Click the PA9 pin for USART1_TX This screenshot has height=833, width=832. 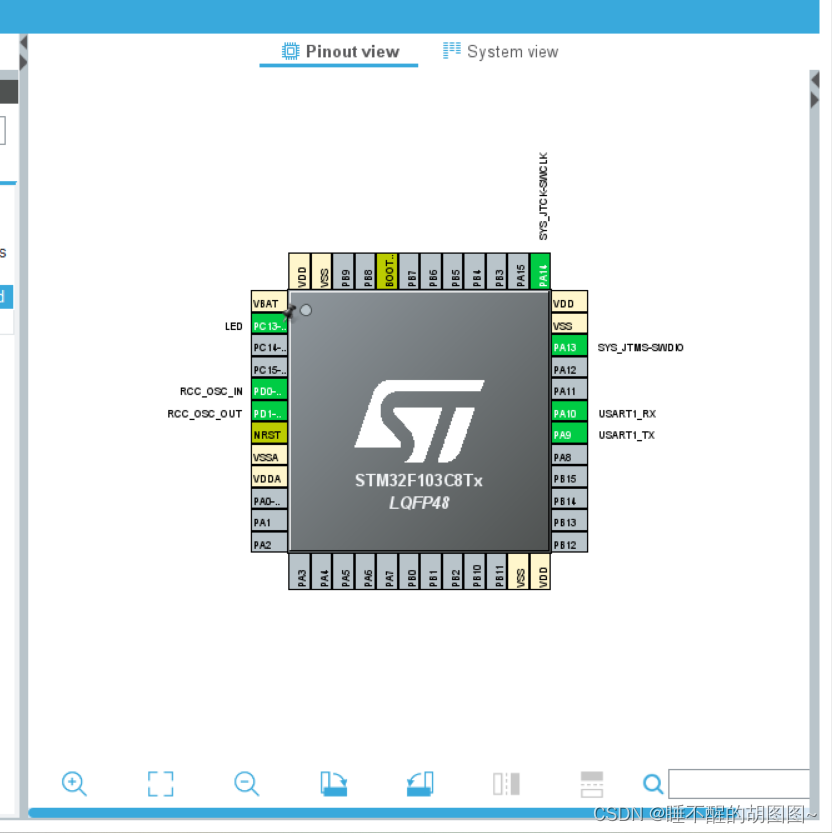569,435
